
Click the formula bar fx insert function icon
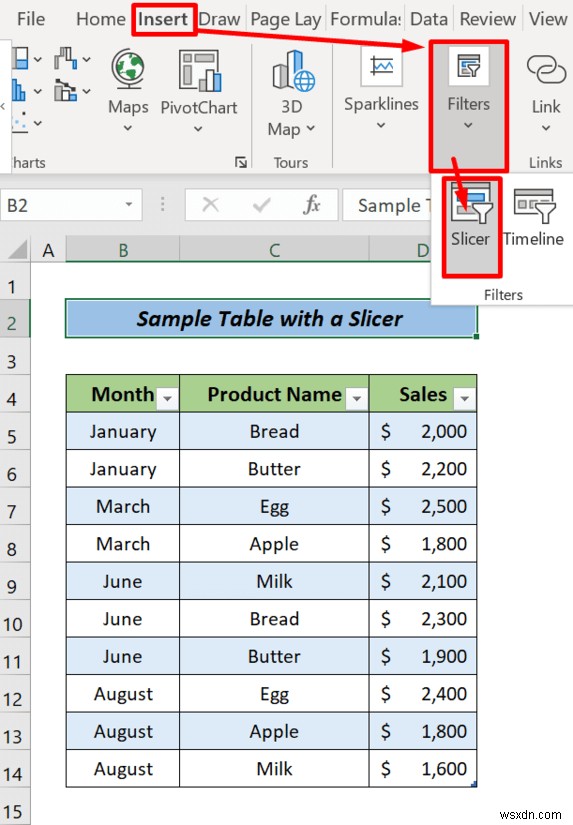click(x=311, y=205)
